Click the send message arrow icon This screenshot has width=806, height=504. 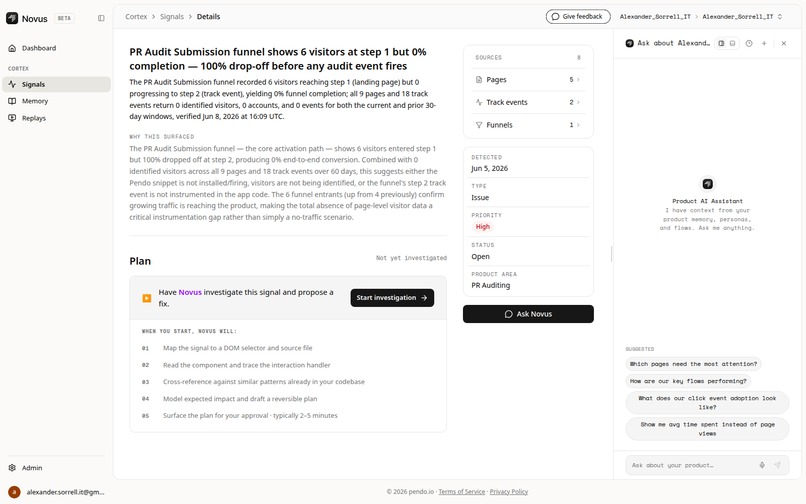(x=778, y=465)
